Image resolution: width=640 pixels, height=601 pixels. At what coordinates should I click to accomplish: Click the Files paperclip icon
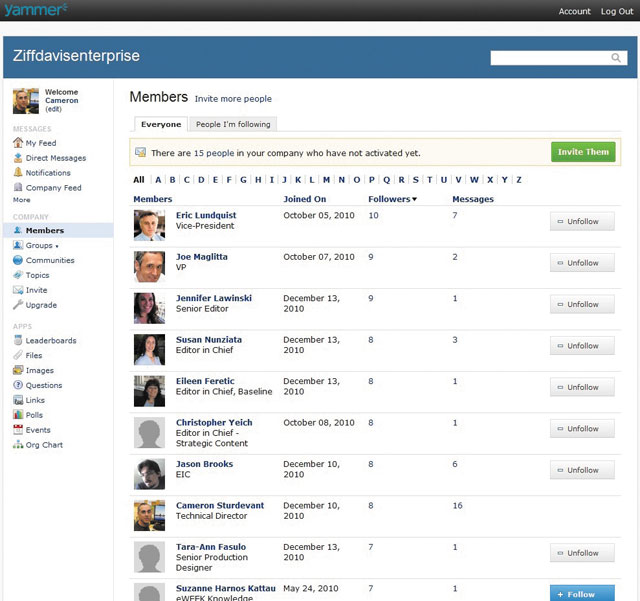[18, 355]
